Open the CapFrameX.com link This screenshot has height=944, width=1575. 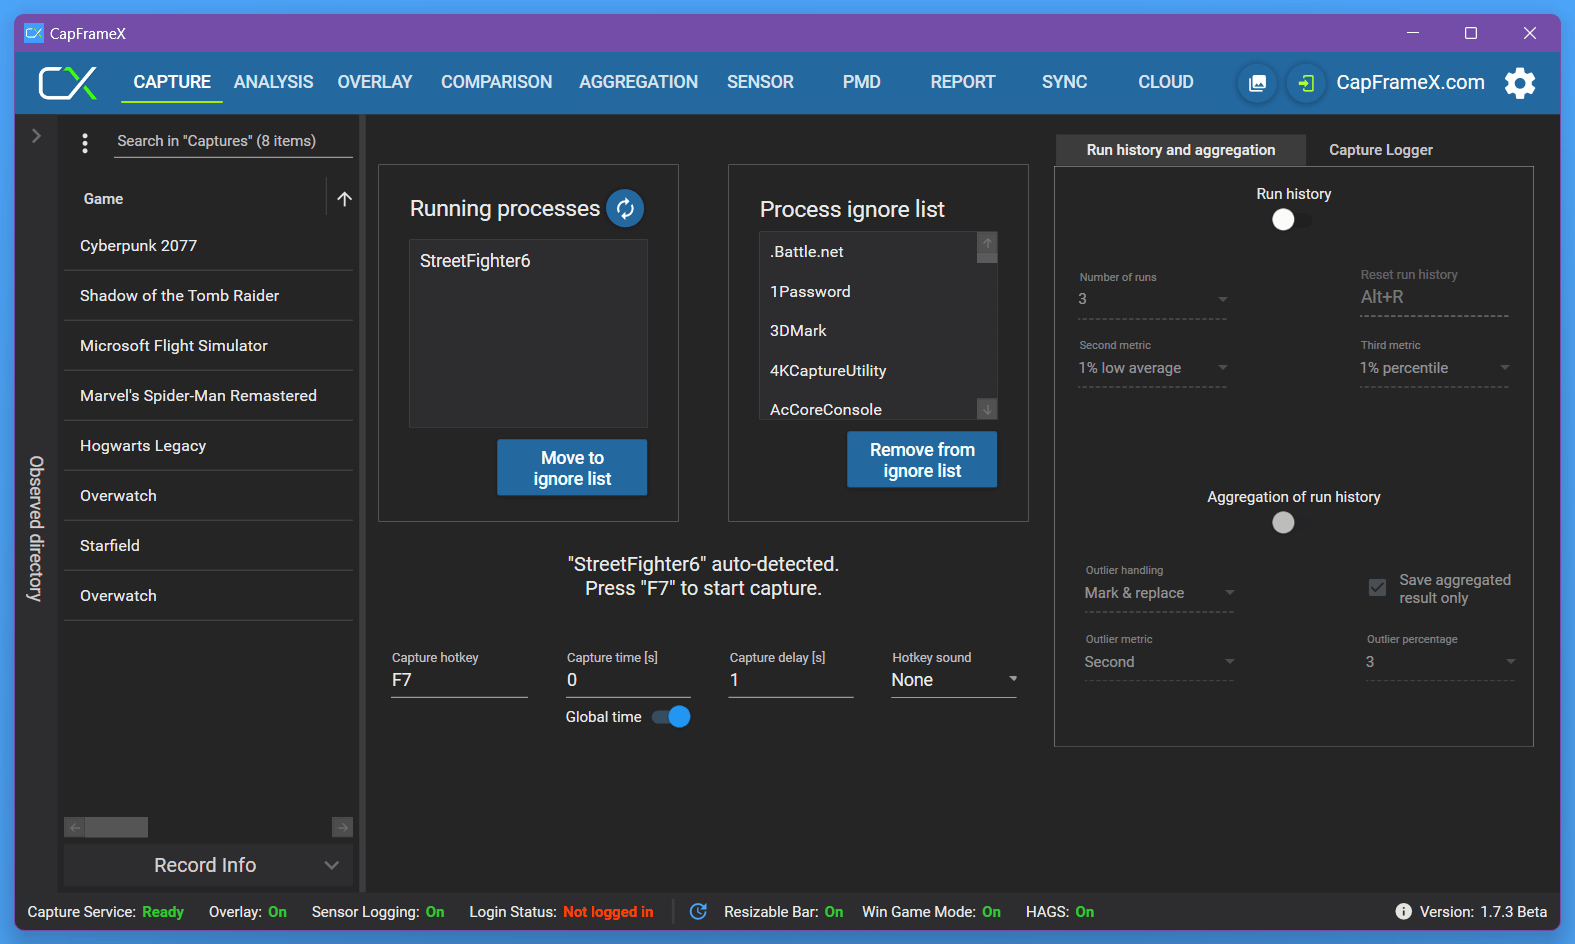click(1410, 83)
